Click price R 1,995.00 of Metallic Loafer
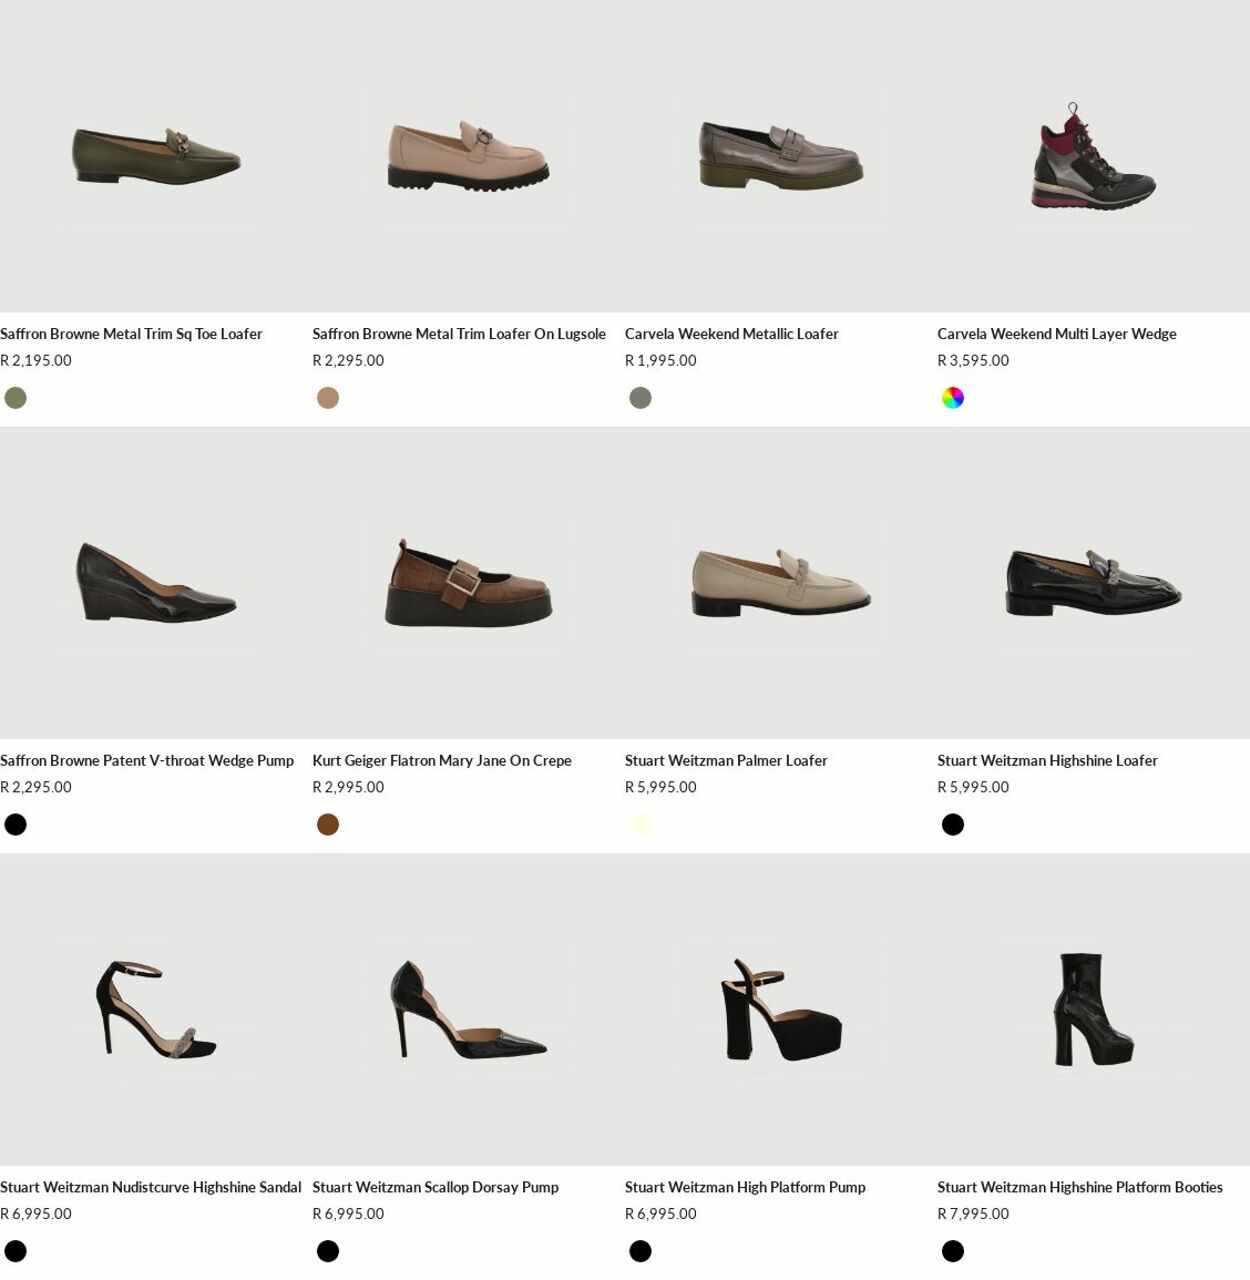The image size is (1250, 1280). (x=661, y=361)
